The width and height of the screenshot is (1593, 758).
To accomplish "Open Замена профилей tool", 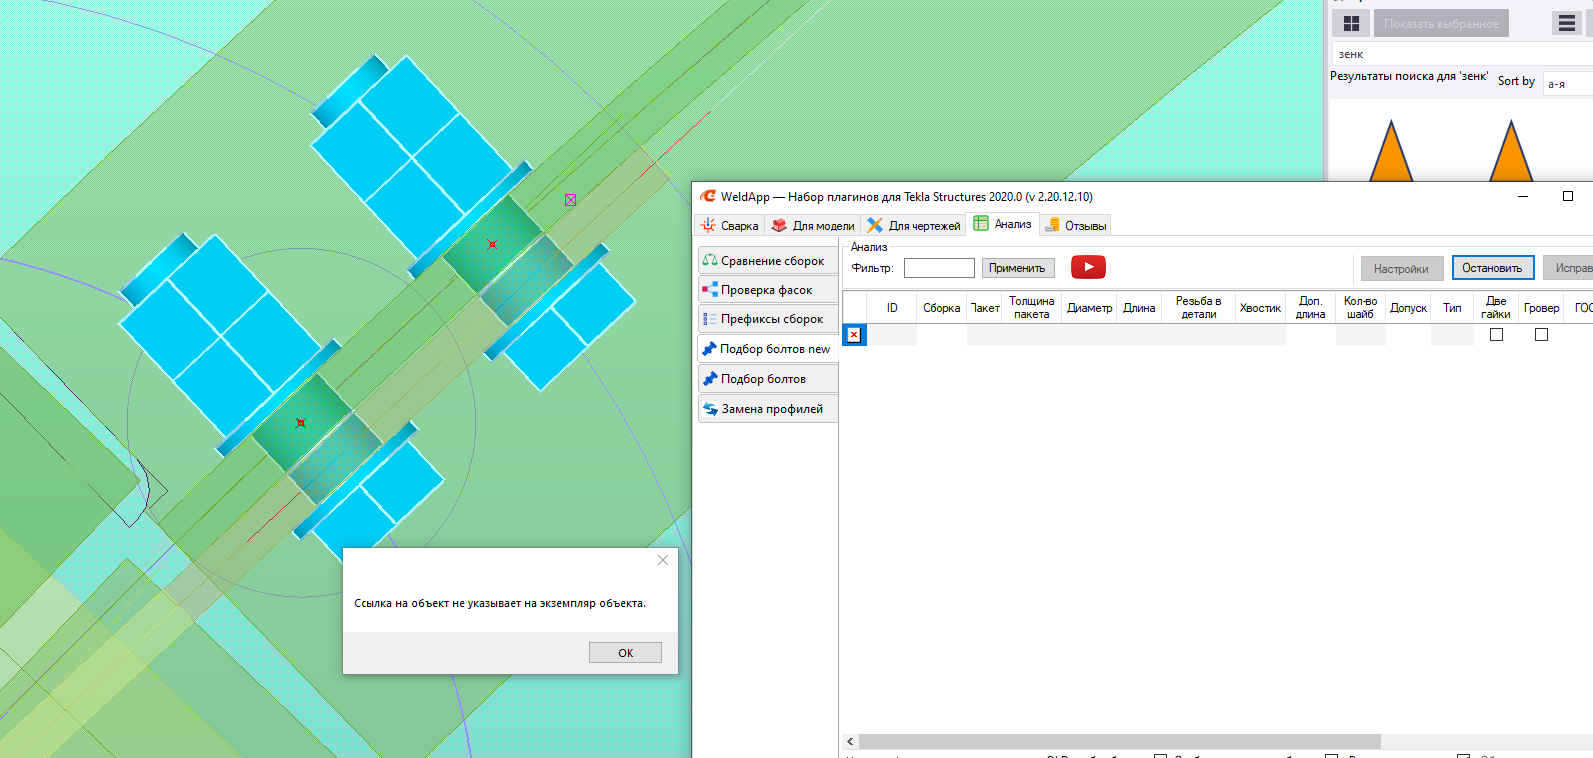I will [x=767, y=409].
